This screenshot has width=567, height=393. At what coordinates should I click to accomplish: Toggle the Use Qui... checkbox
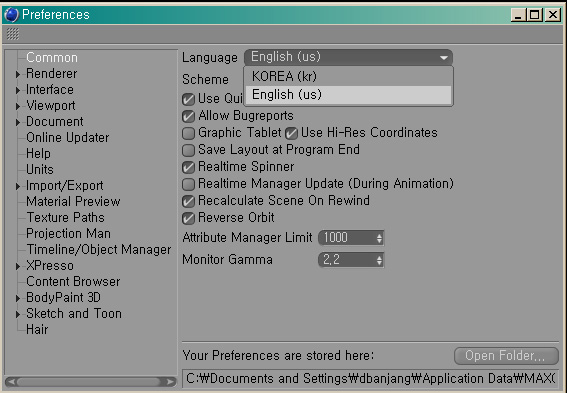(x=188, y=99)
